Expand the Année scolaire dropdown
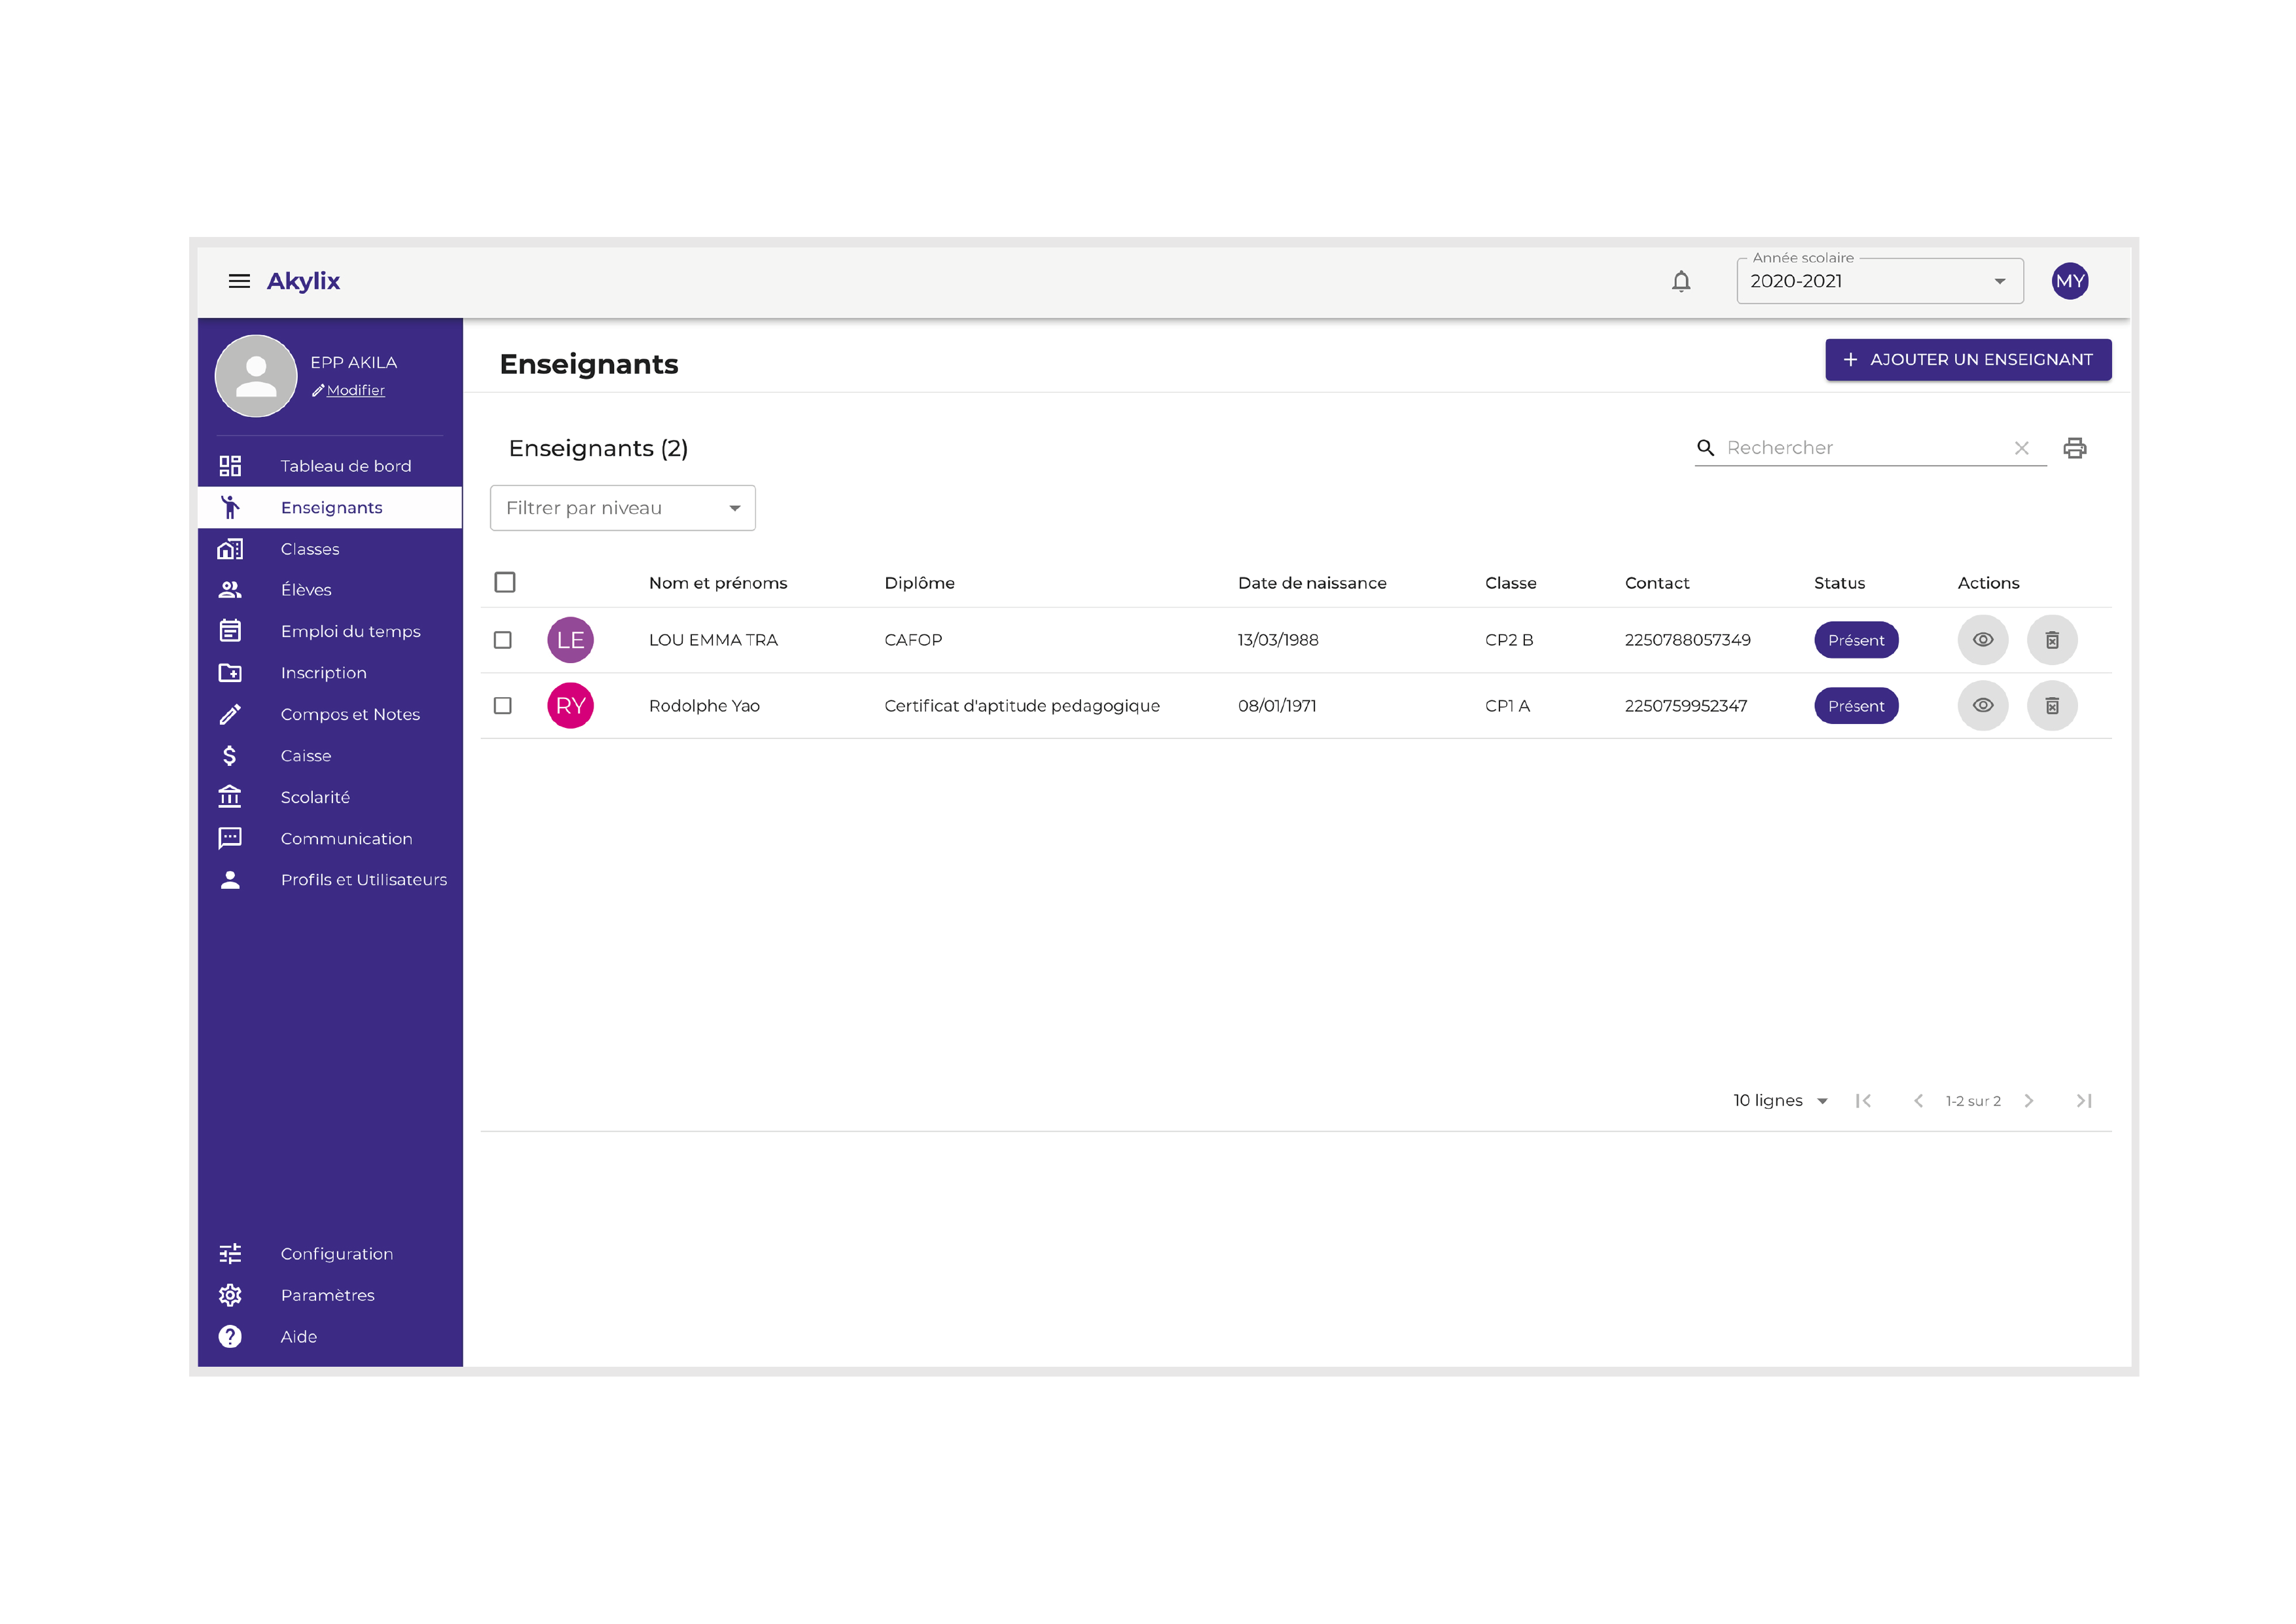The image size is (2296, 1624). coord(1879,281)
